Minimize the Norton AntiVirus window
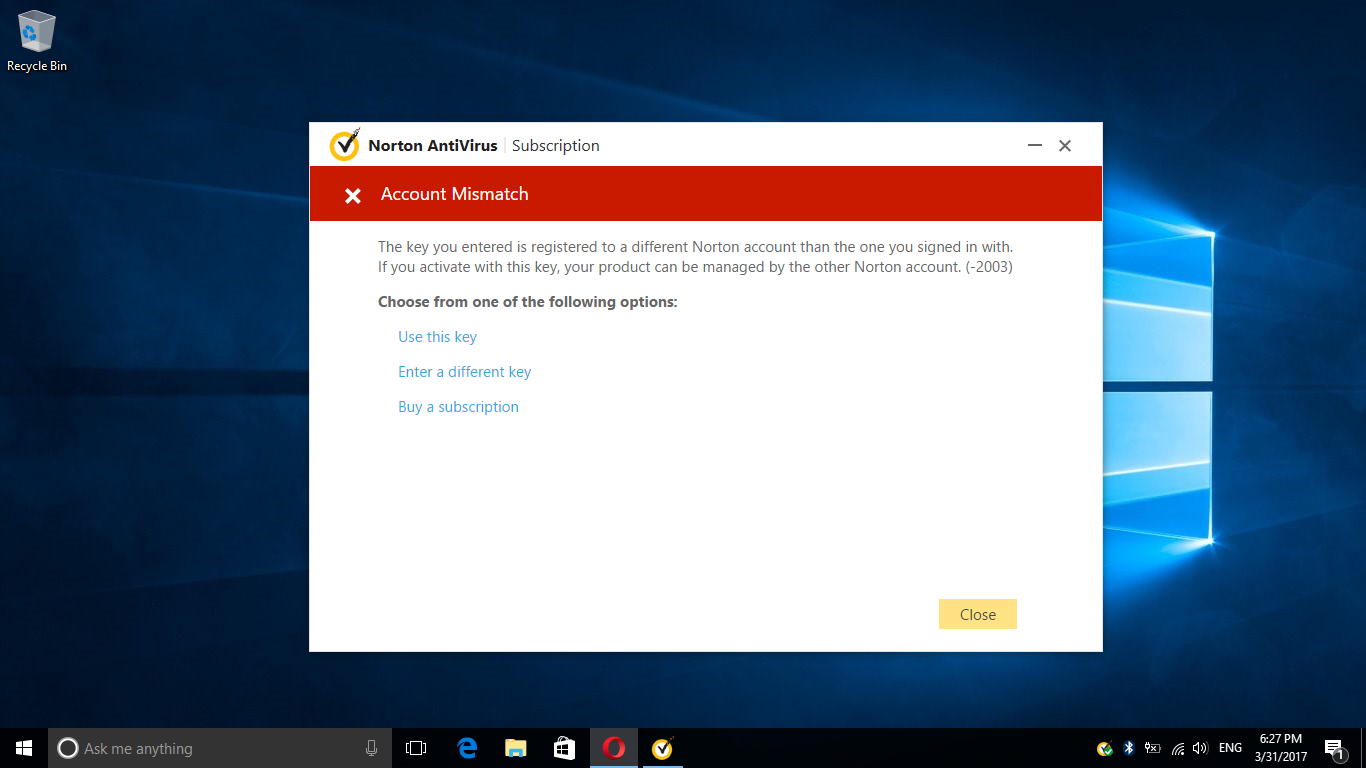The height and width of the screenshot is (768, 1366). [x=1035, y=146]
